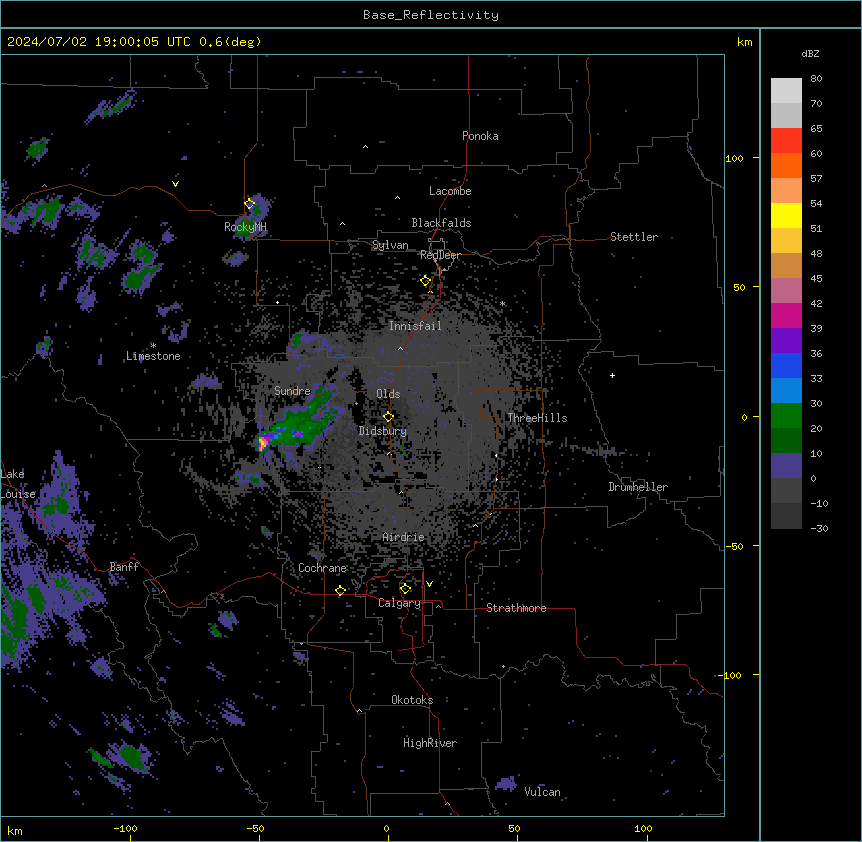Viewport: 862px width, 842px height.
Task: Click the yellow diamond marker at Cochrane
Action: pyautogui.click(x=340, y=590)
